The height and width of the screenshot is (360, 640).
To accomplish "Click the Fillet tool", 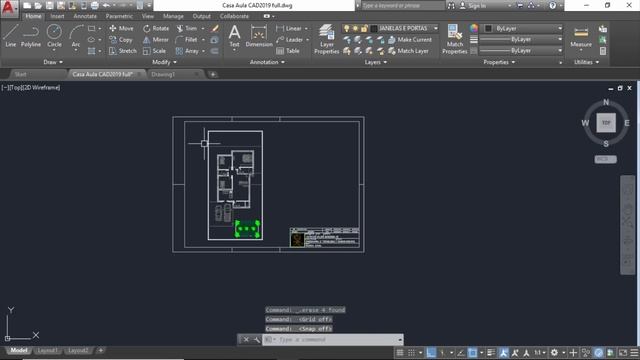I will click(x=187, y=40).
